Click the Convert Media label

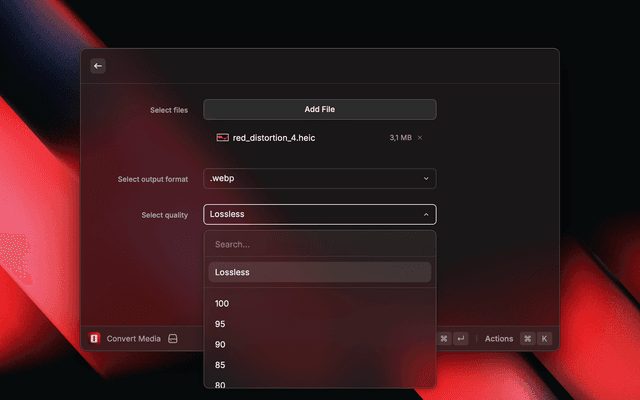(x=133, y=339)
